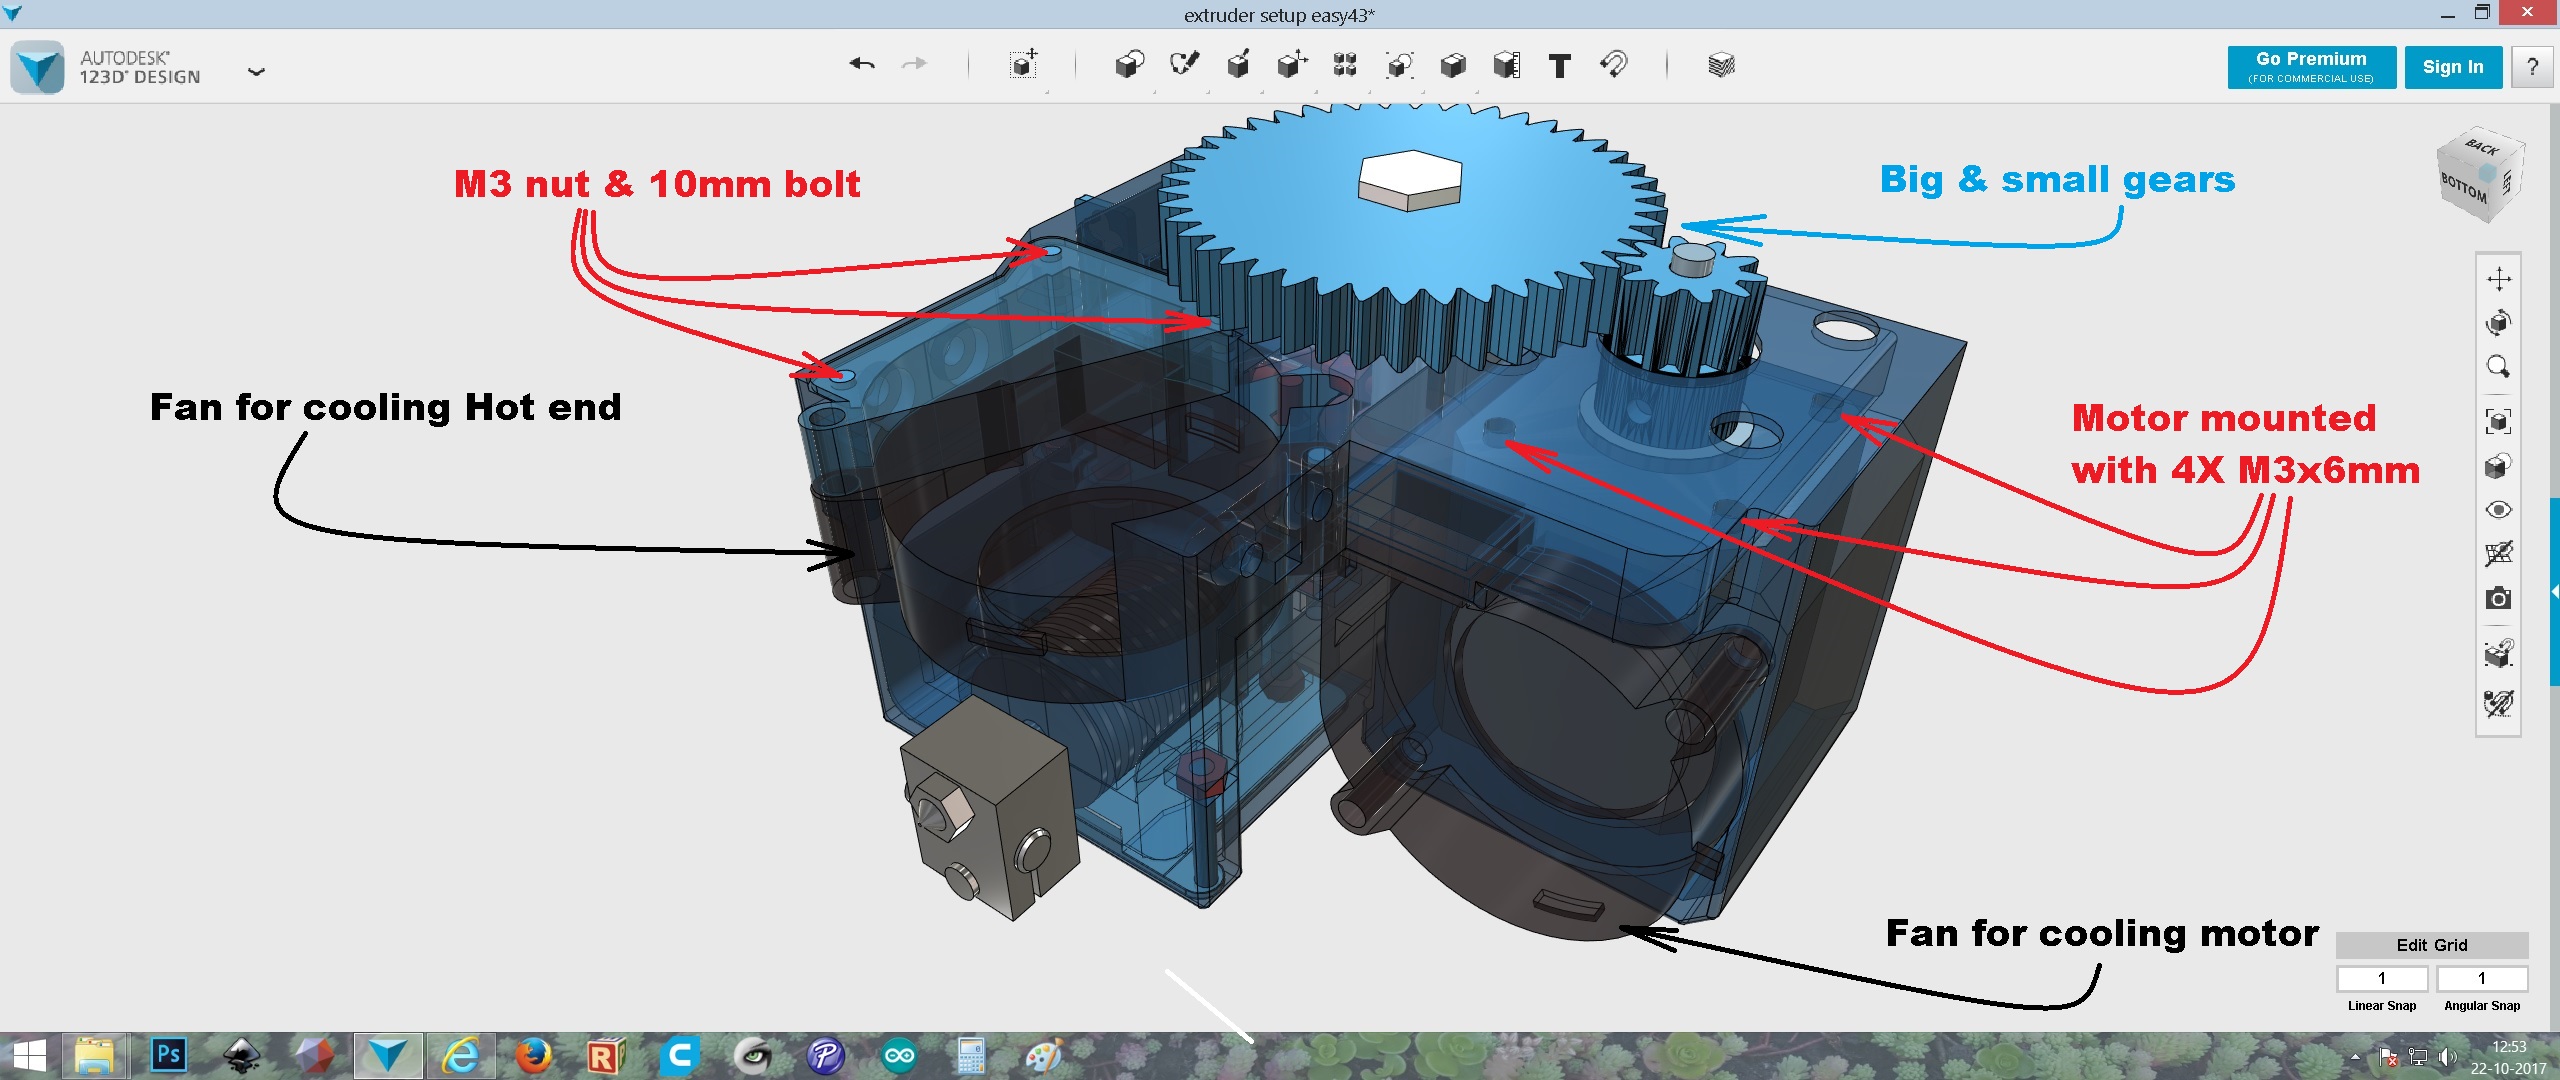Click the Autodesk 123D Design logo

click(38, 68)
